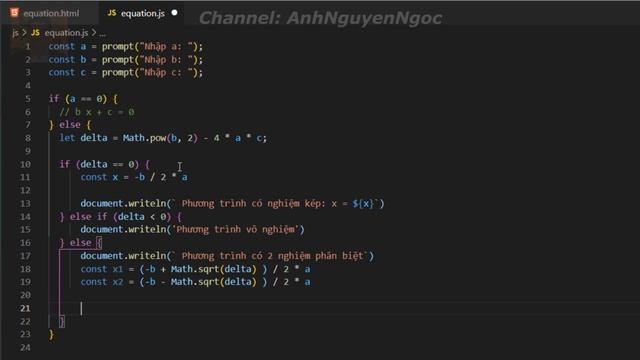640x360 pixels.
Task: Click the closing brace on line 23
Action: coord(51,335)
